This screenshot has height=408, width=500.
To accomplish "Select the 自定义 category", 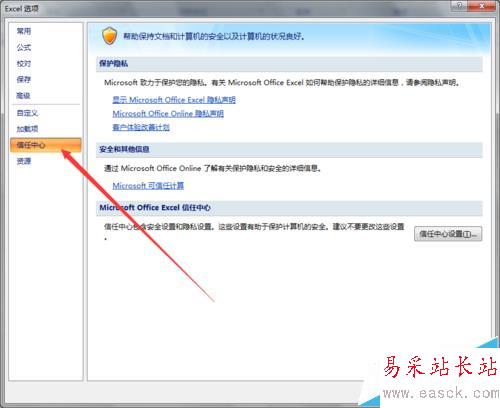I will [27, 113].
